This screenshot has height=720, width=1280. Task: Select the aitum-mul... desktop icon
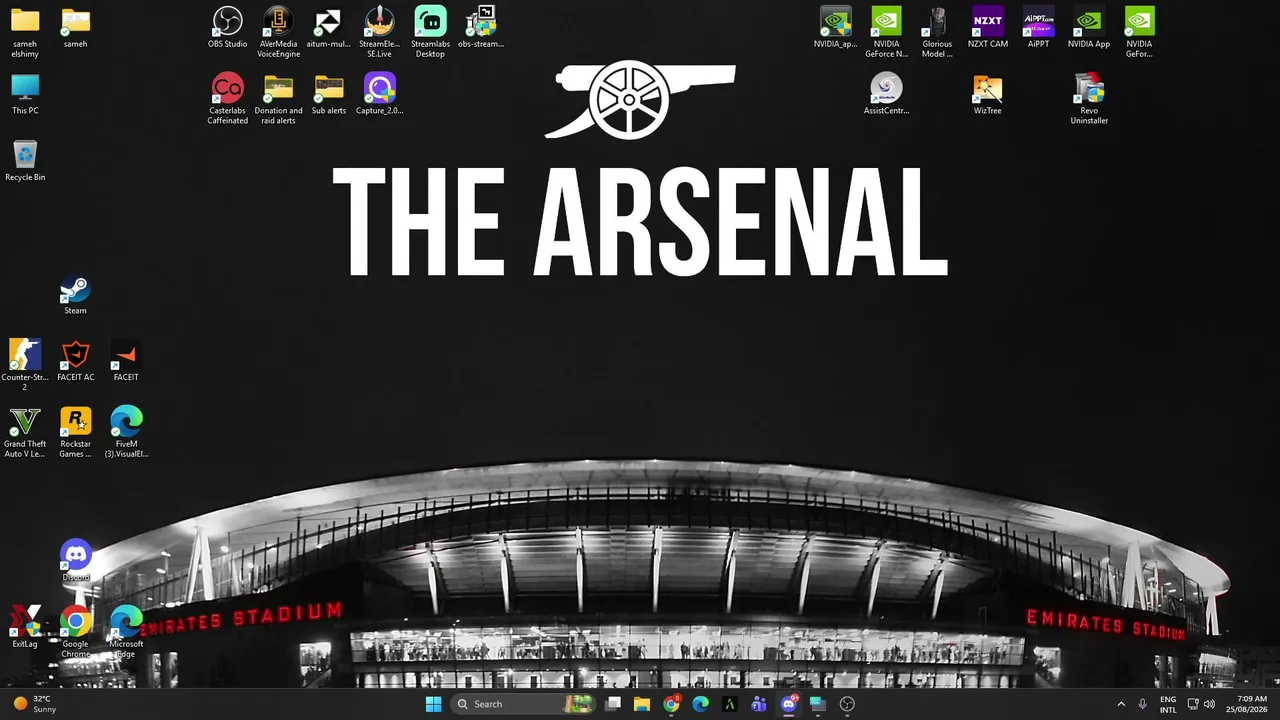(328, 28)
